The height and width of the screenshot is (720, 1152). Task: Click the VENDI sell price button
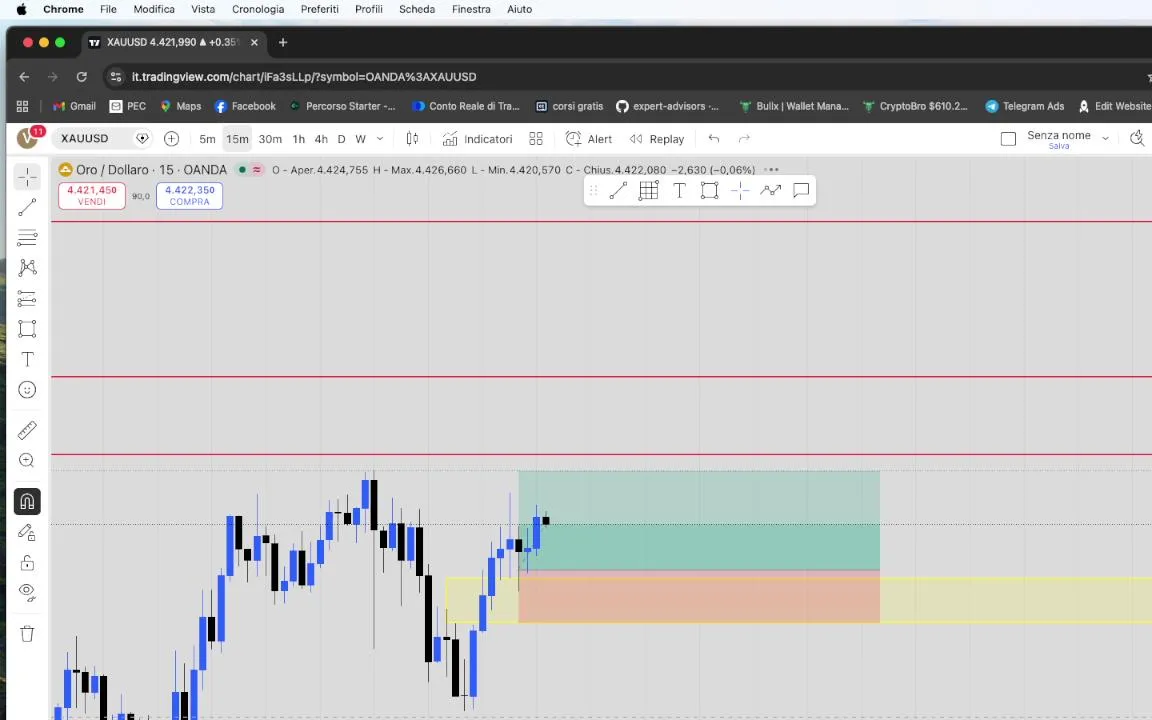92,195
